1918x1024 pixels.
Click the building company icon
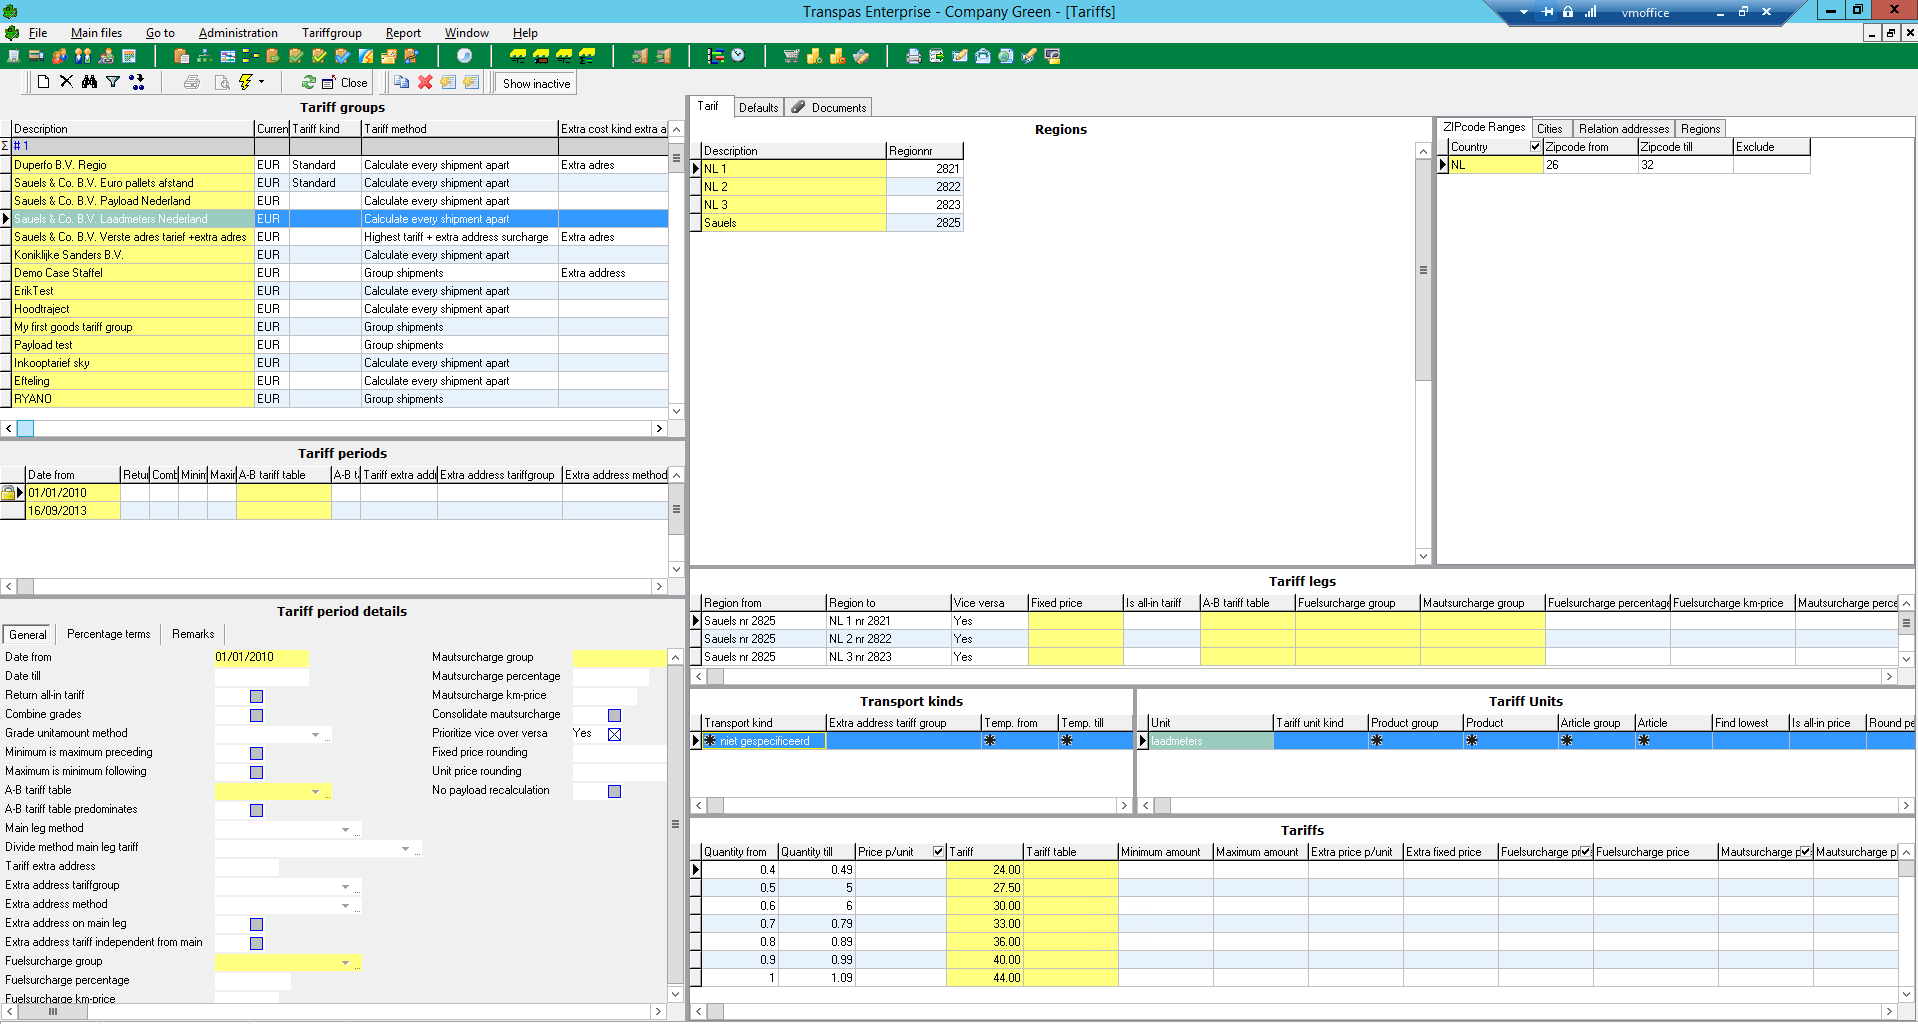[14, 56]
